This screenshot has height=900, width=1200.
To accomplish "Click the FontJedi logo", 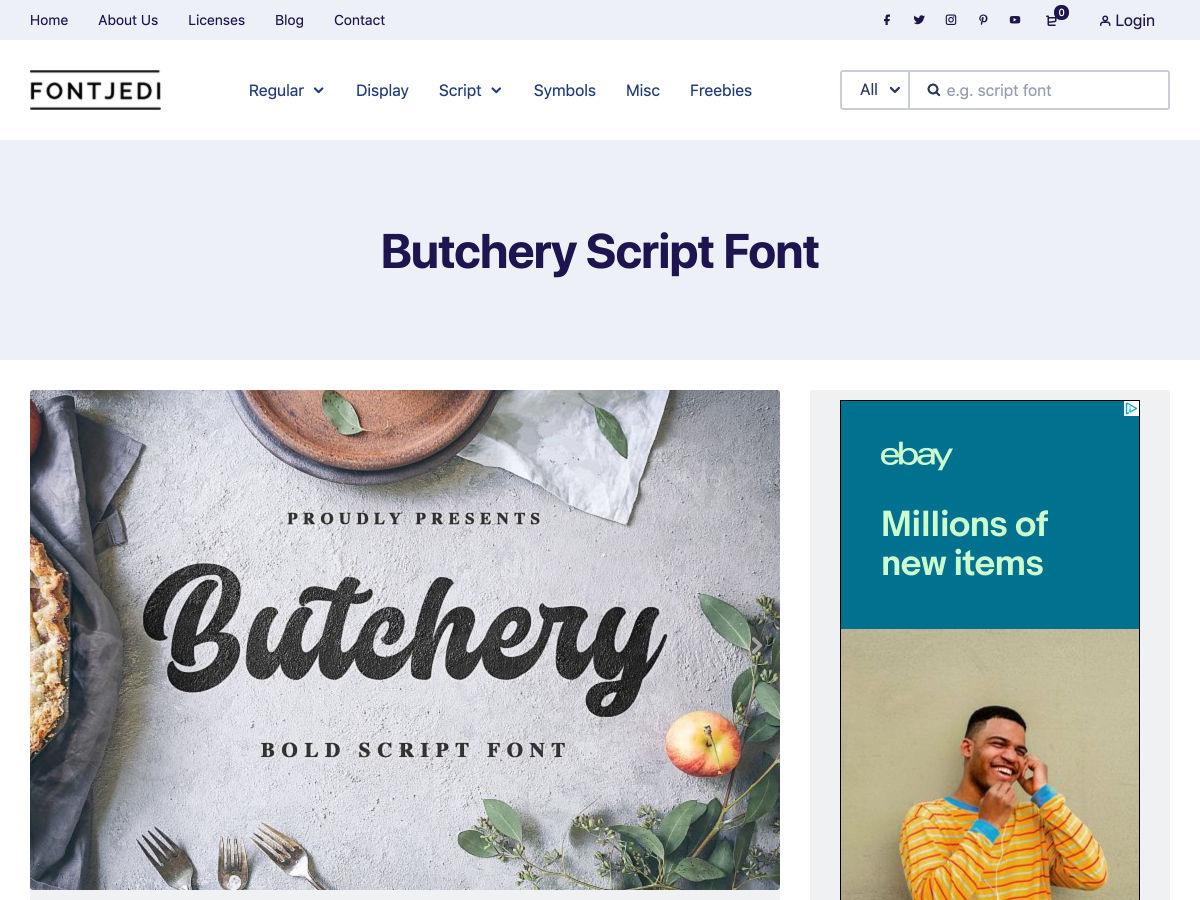I will (95, 90).
